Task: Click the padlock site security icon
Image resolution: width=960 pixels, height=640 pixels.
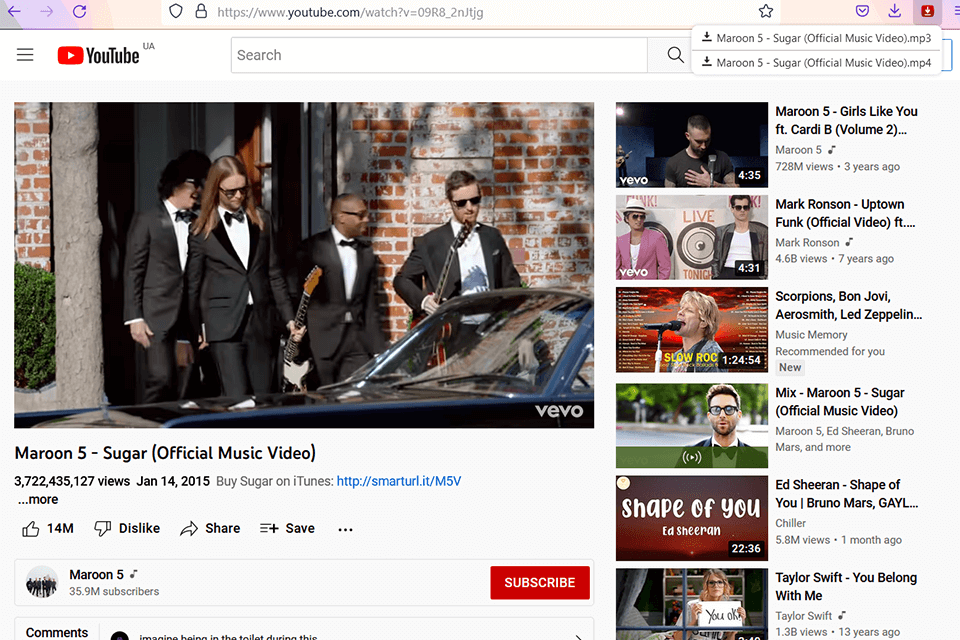Action: click(x=201, y=11)
